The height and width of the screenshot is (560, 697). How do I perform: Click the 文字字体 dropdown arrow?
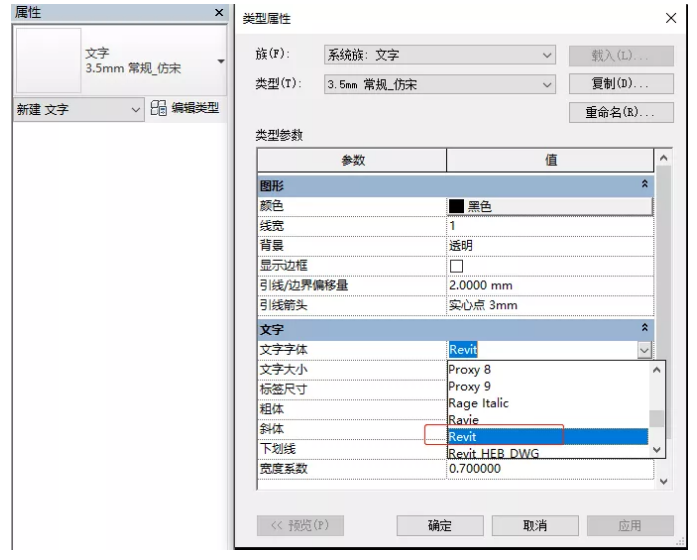click(645, 350)
